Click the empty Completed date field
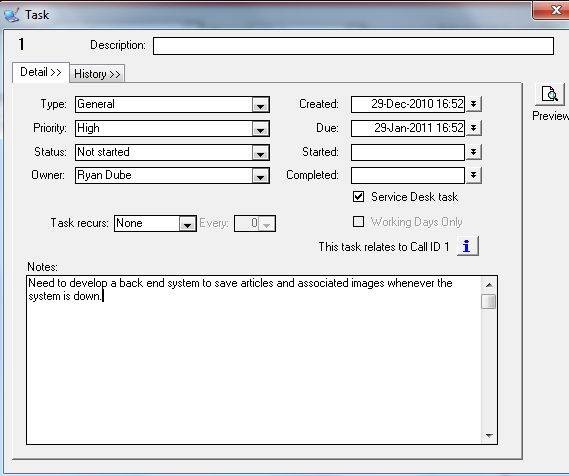The height and width of the screenshot is (476, 569). (408, 175)
